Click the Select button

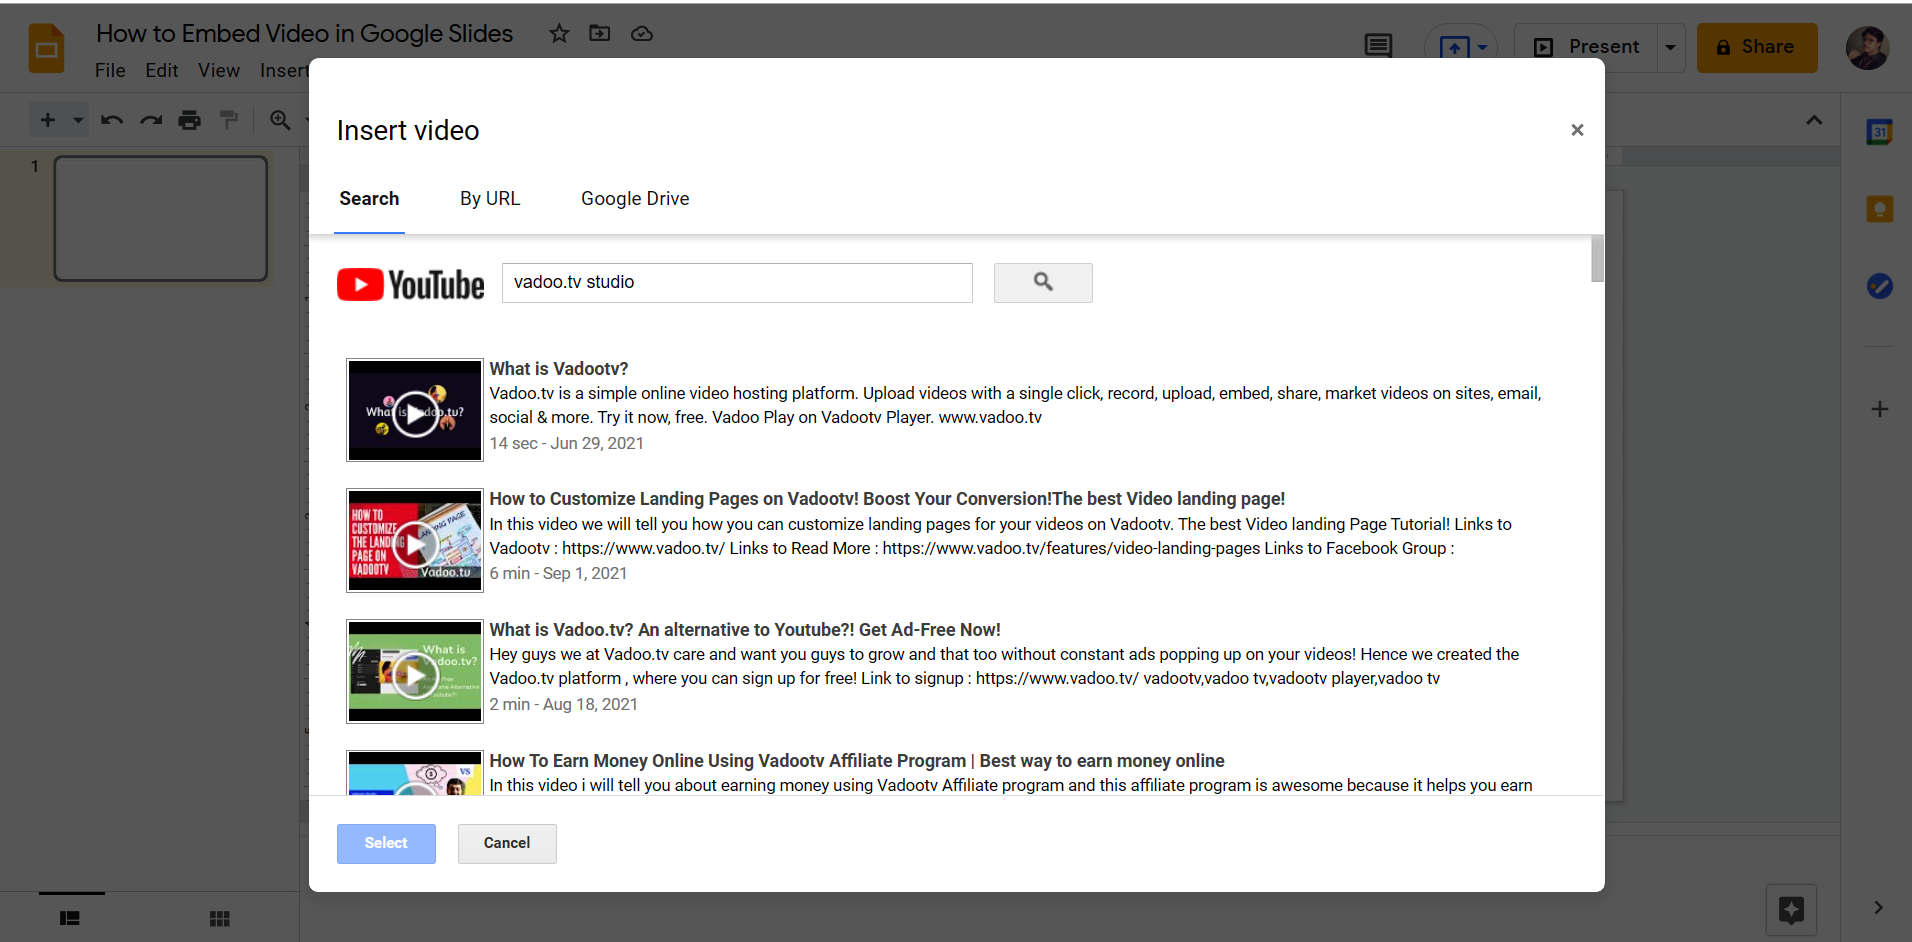[x=386, y=844]
